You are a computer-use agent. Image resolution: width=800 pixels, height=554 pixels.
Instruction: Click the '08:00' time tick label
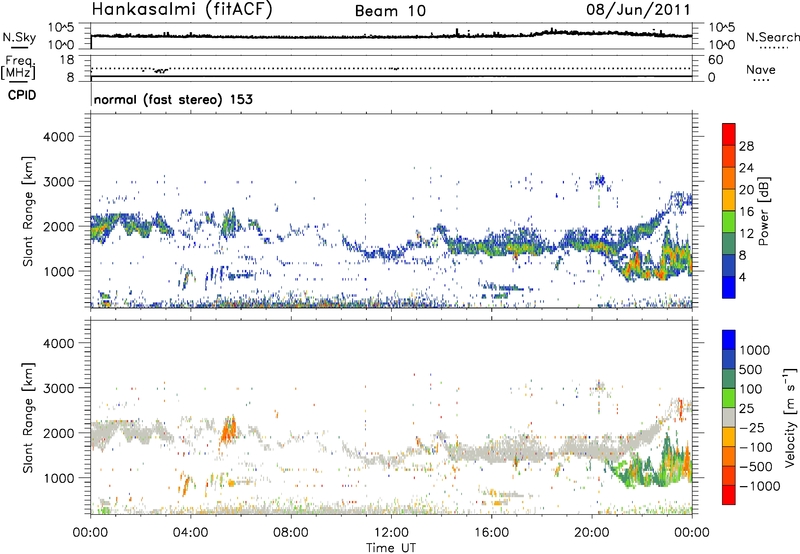290,533
